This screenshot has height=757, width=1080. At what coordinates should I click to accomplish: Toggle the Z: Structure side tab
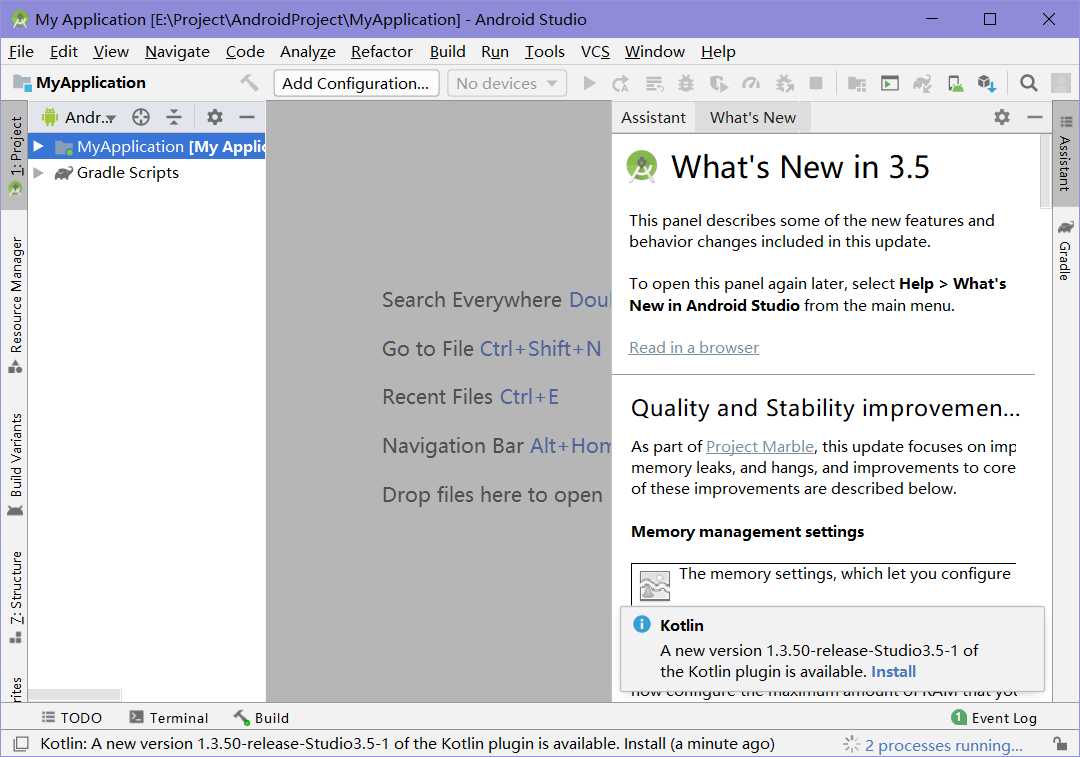15,598
